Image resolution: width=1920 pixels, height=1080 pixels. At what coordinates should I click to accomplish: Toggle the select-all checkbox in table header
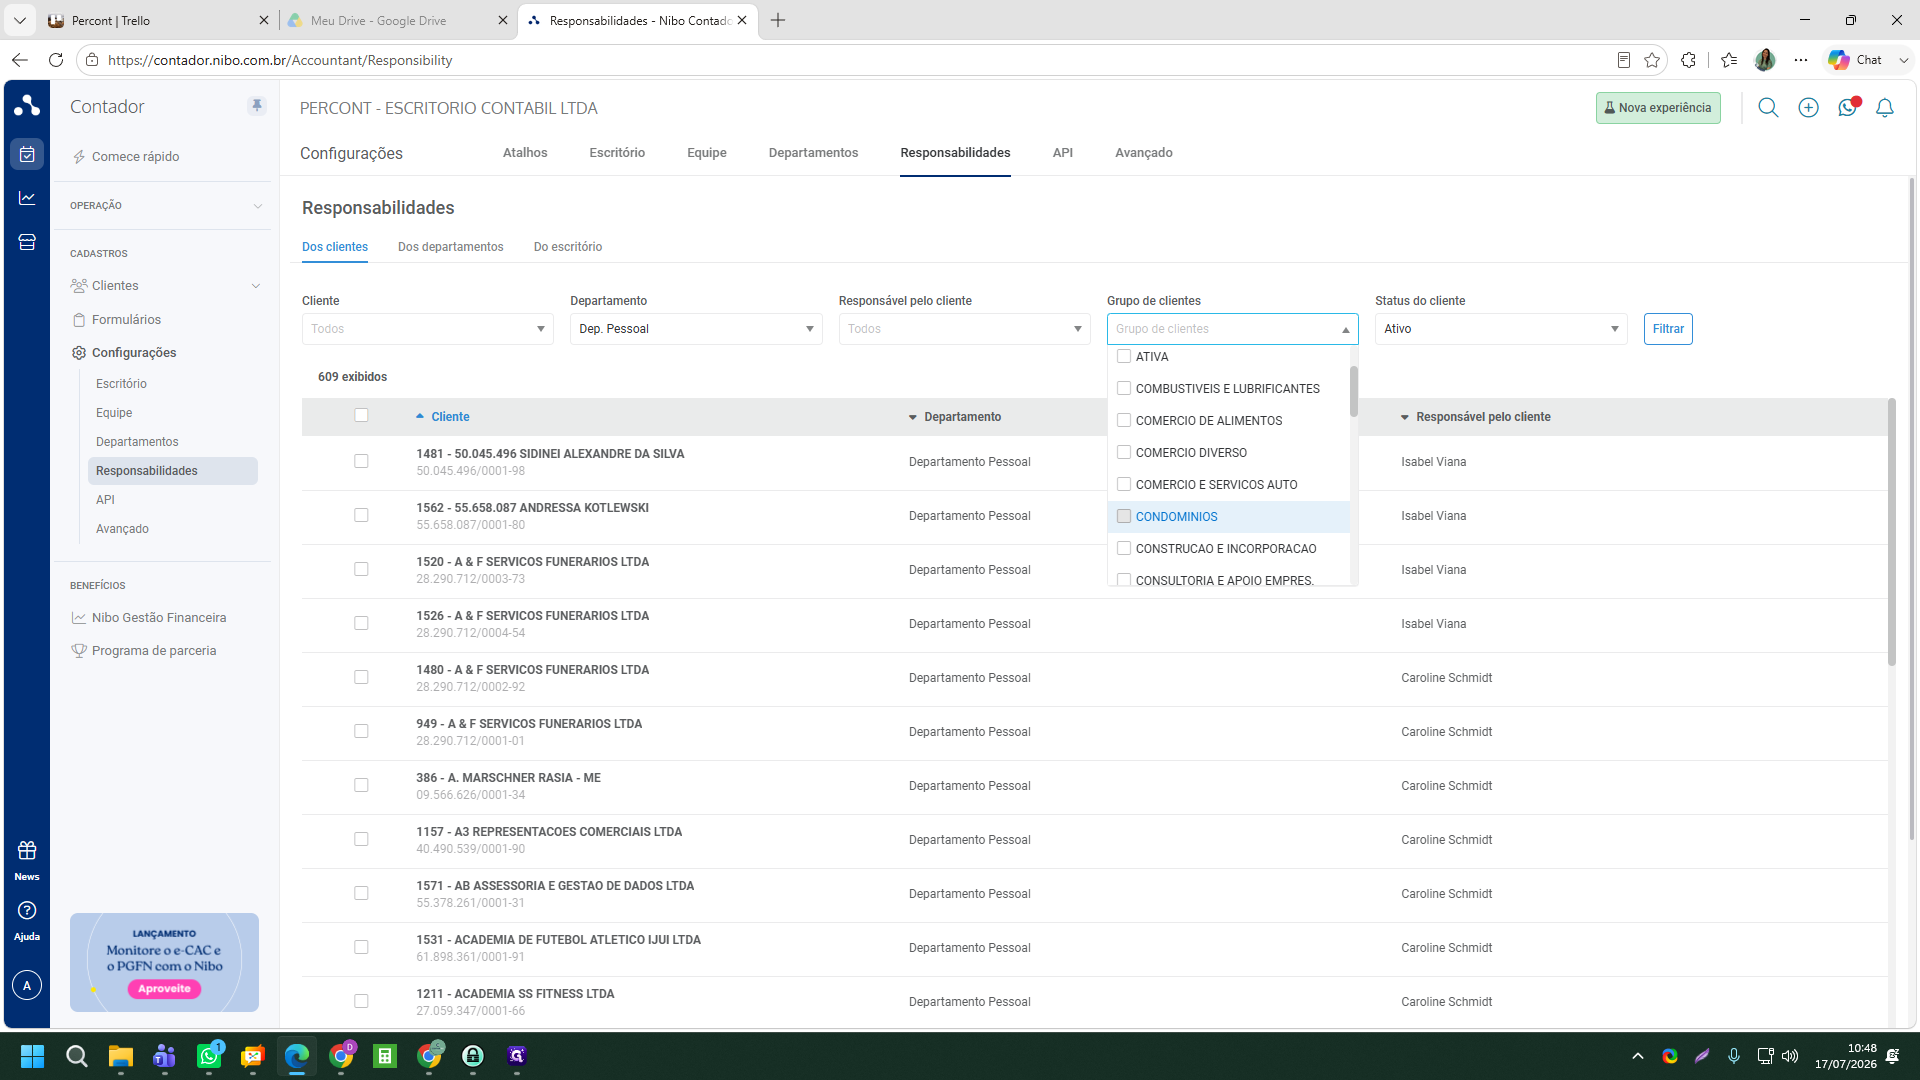click(361, 415)
